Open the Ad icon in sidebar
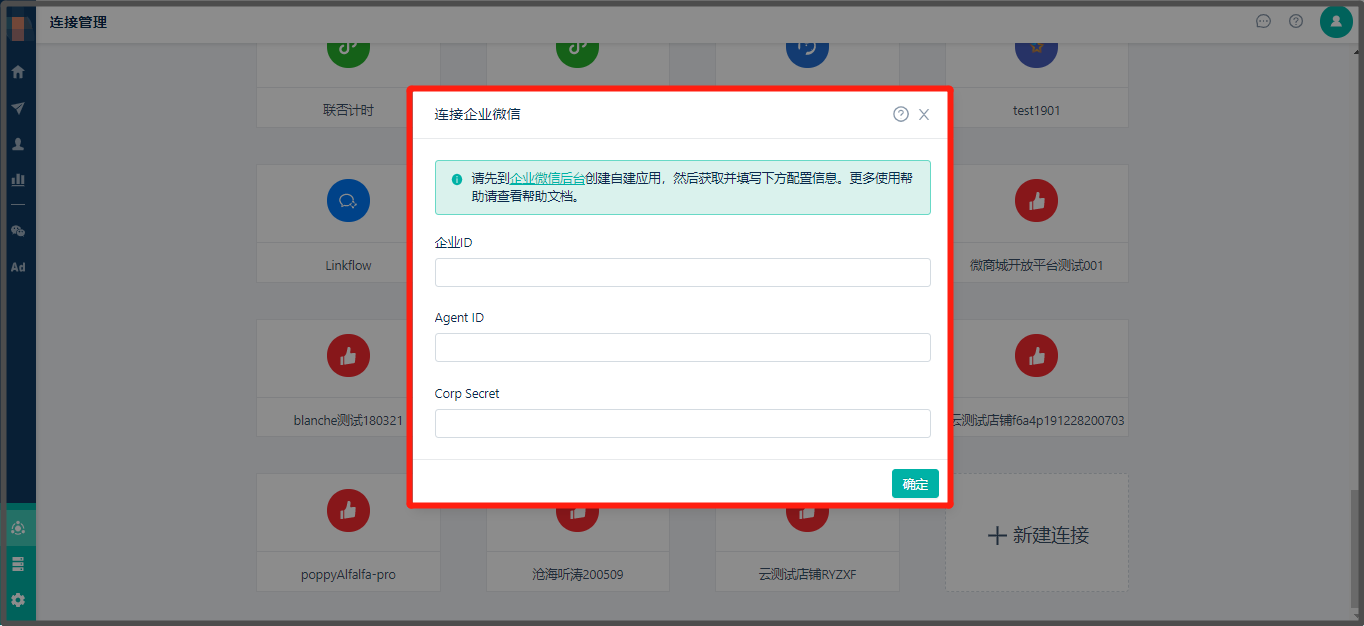 click(18, 267)
